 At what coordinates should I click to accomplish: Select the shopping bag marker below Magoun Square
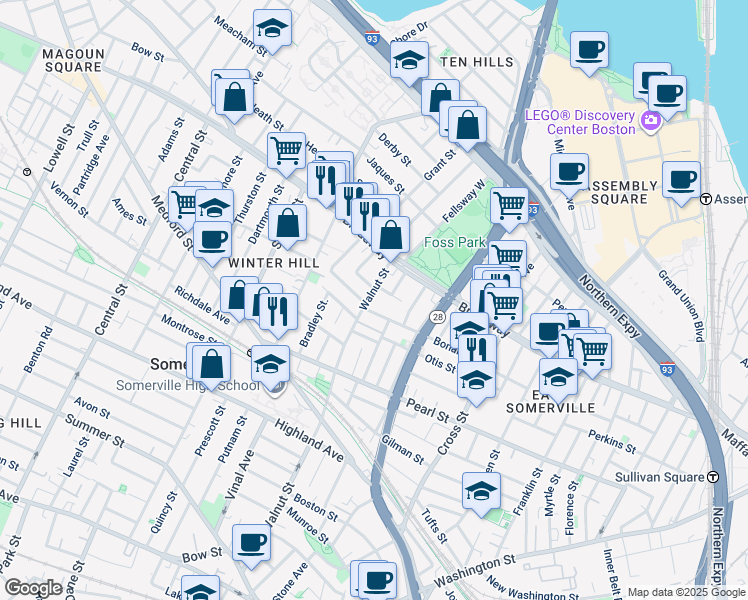point(234,97)
